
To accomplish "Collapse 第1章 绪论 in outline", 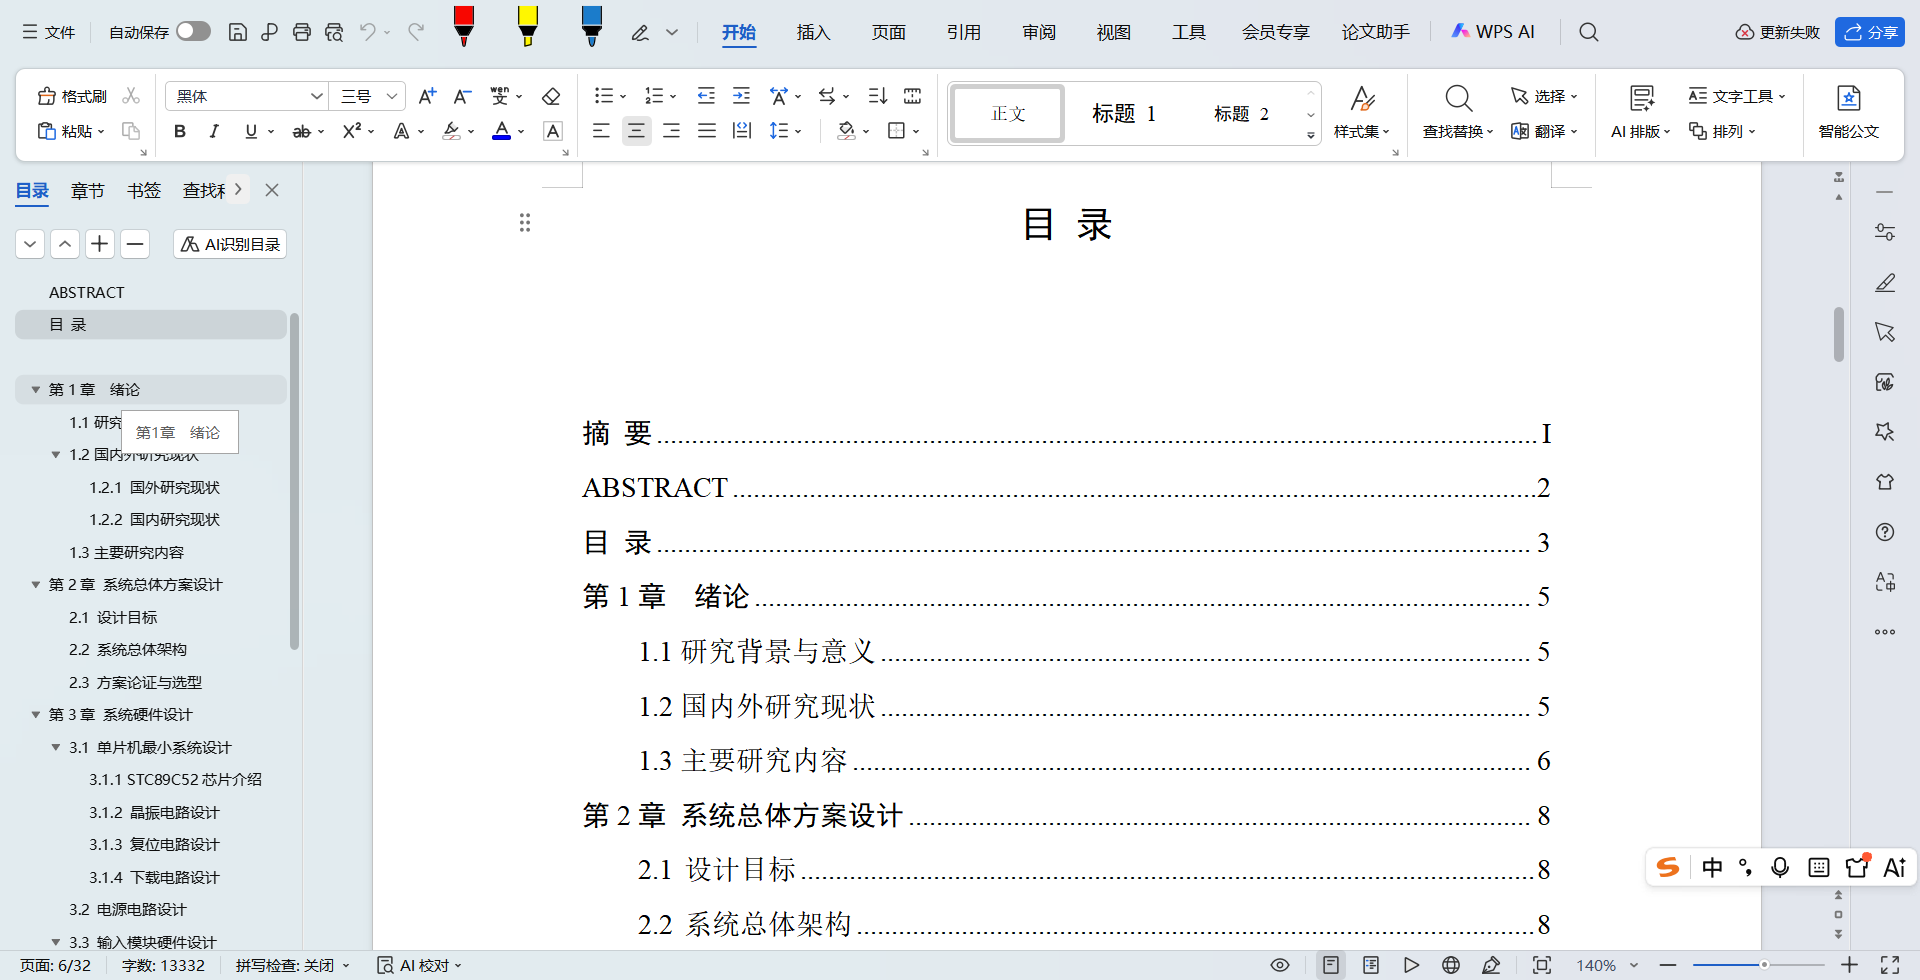I will 36,390.
